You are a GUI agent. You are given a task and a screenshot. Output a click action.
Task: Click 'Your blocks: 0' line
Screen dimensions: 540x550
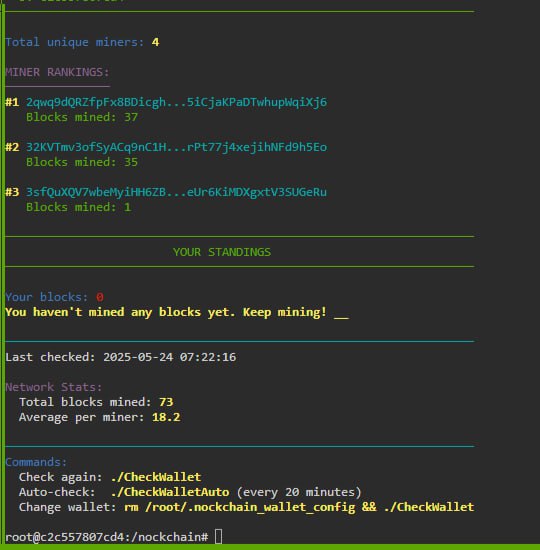(x=54, y=297)
